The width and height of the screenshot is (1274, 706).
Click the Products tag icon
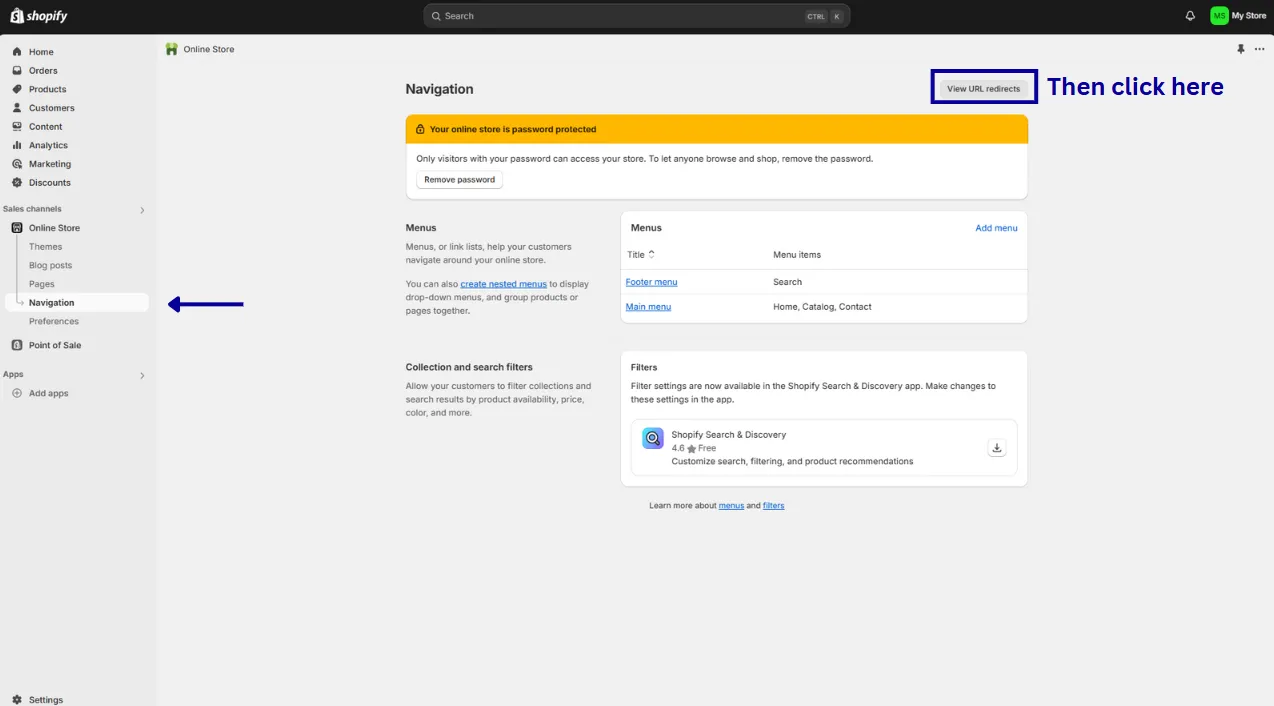[17, 89]
